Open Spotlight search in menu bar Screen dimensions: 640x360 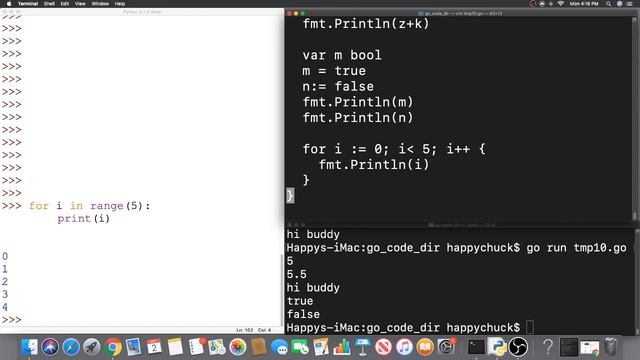click(x=608, y=4)
